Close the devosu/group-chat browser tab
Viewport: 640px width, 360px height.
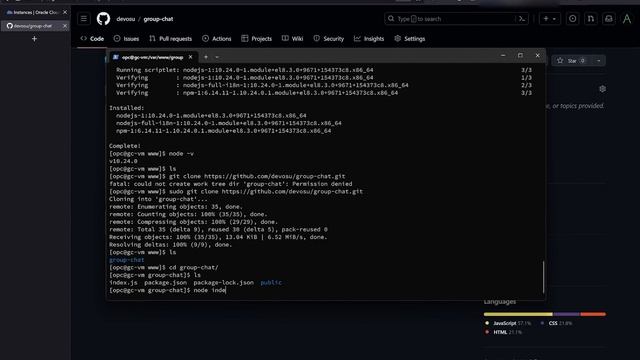(x=65, y=26)
